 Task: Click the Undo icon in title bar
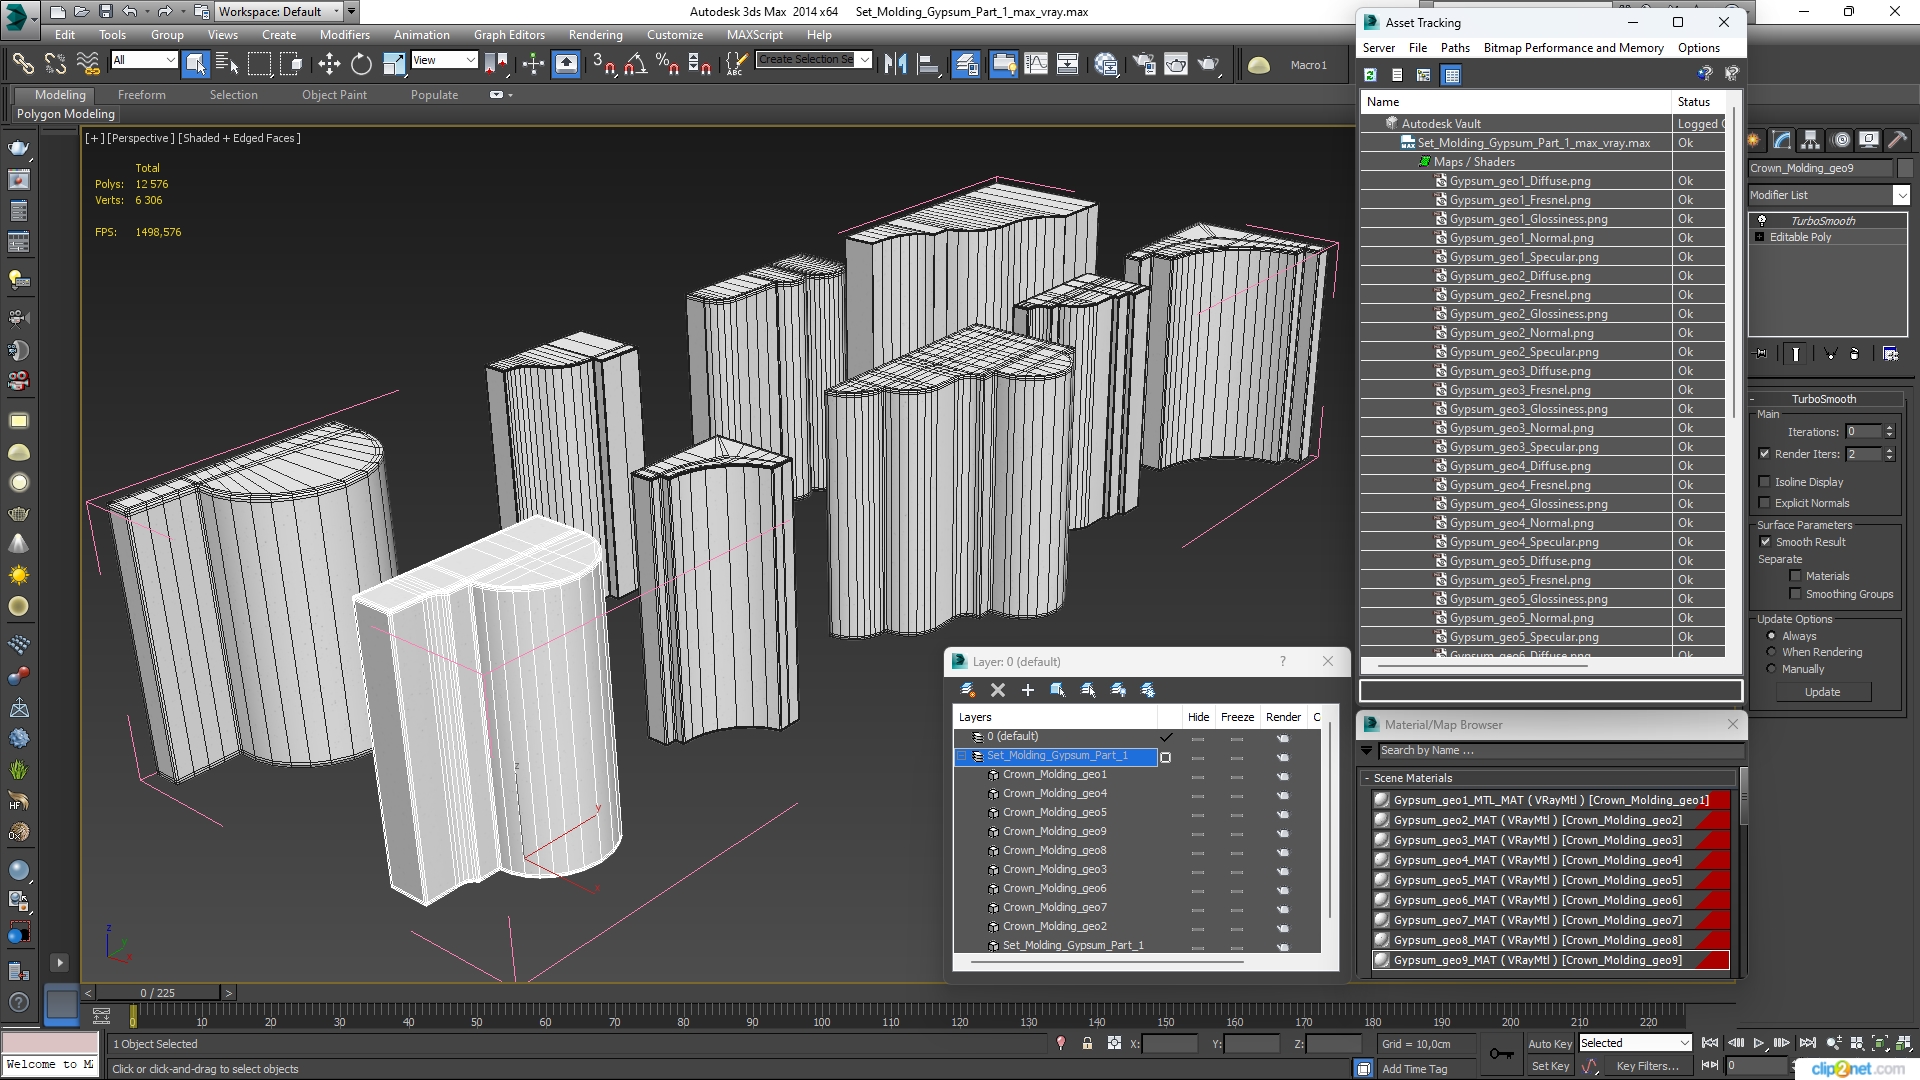[x=129, y=12]
